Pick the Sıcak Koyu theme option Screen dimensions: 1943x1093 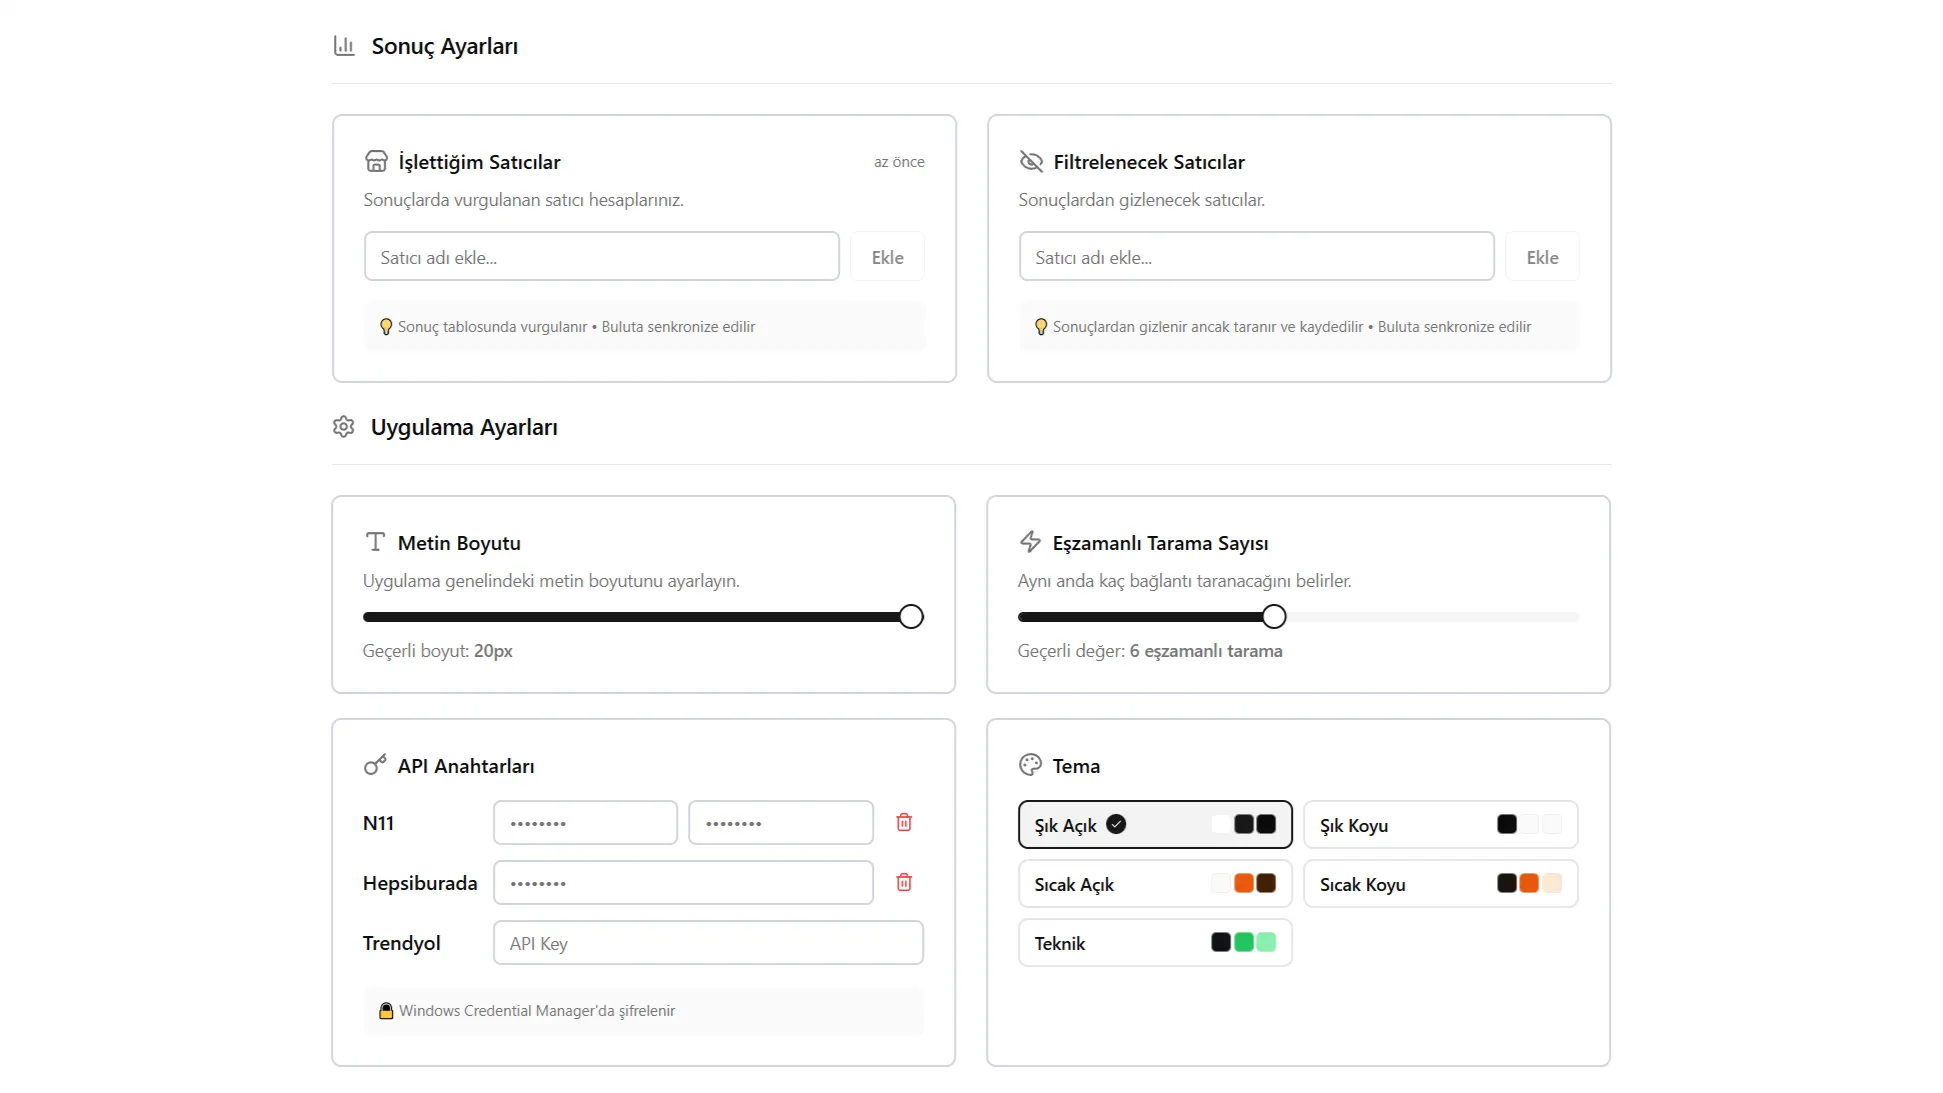tap(1440, 884)
